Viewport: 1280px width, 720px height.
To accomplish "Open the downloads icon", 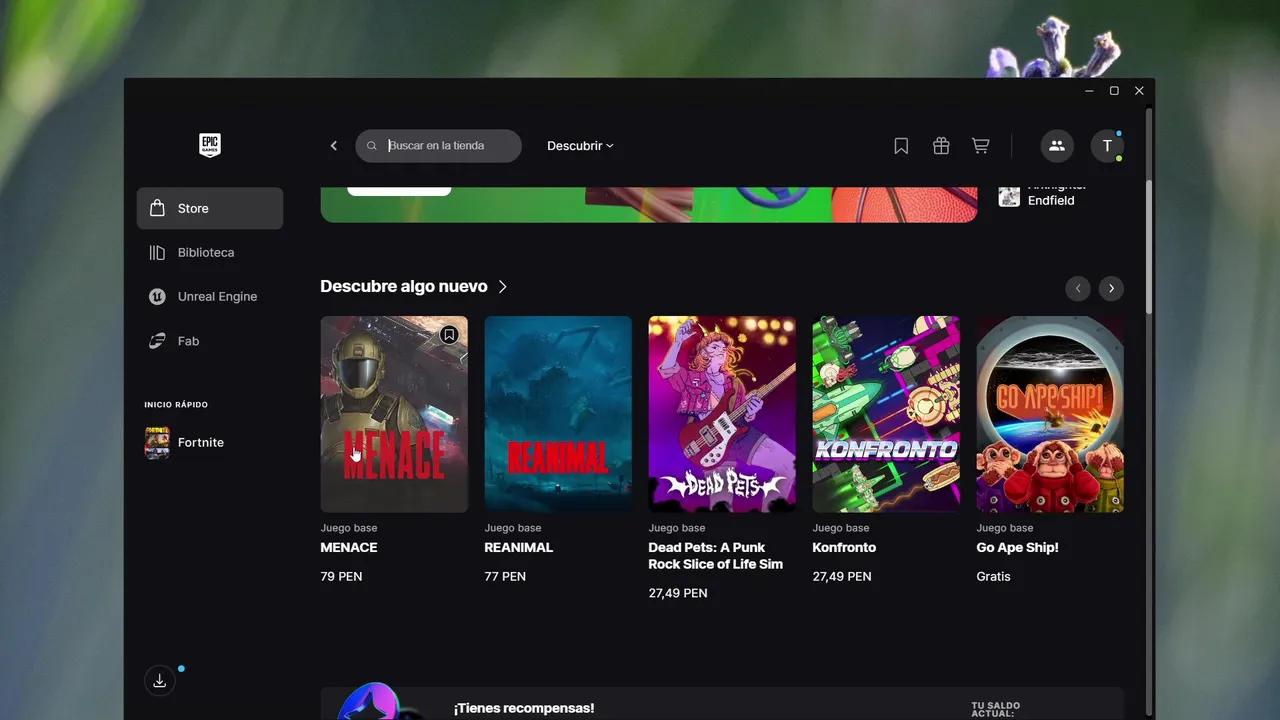I will 159,681.
